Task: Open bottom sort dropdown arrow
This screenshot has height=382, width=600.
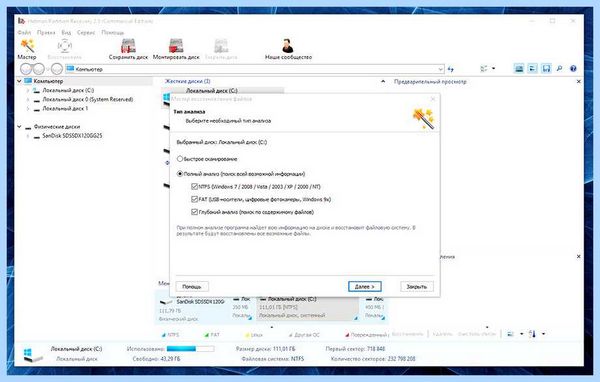Action: click(x=543, y=334)
